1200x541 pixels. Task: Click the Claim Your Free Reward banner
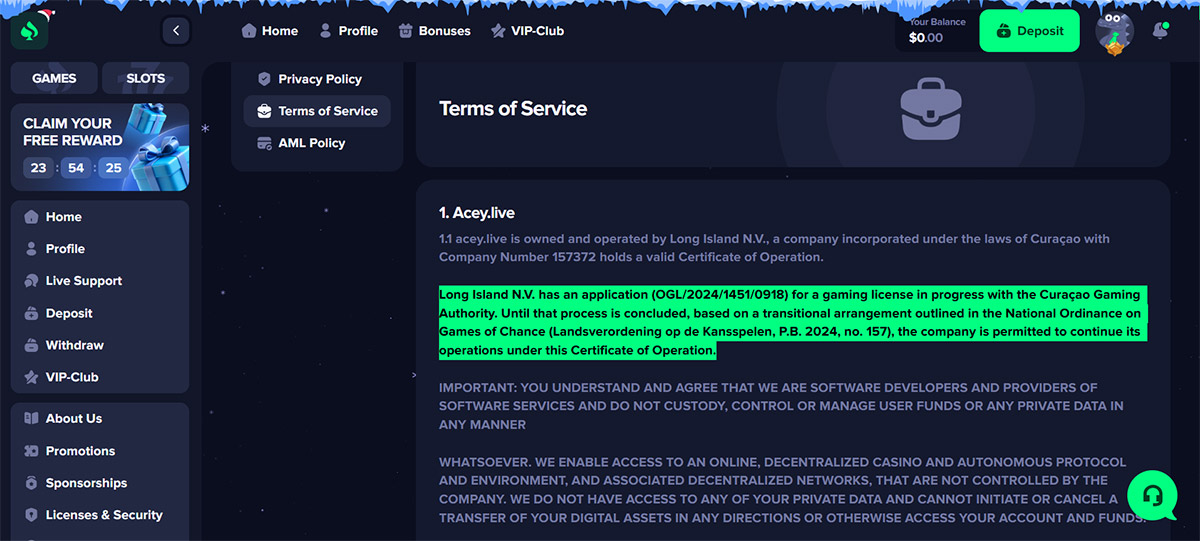tap(100, 147)
